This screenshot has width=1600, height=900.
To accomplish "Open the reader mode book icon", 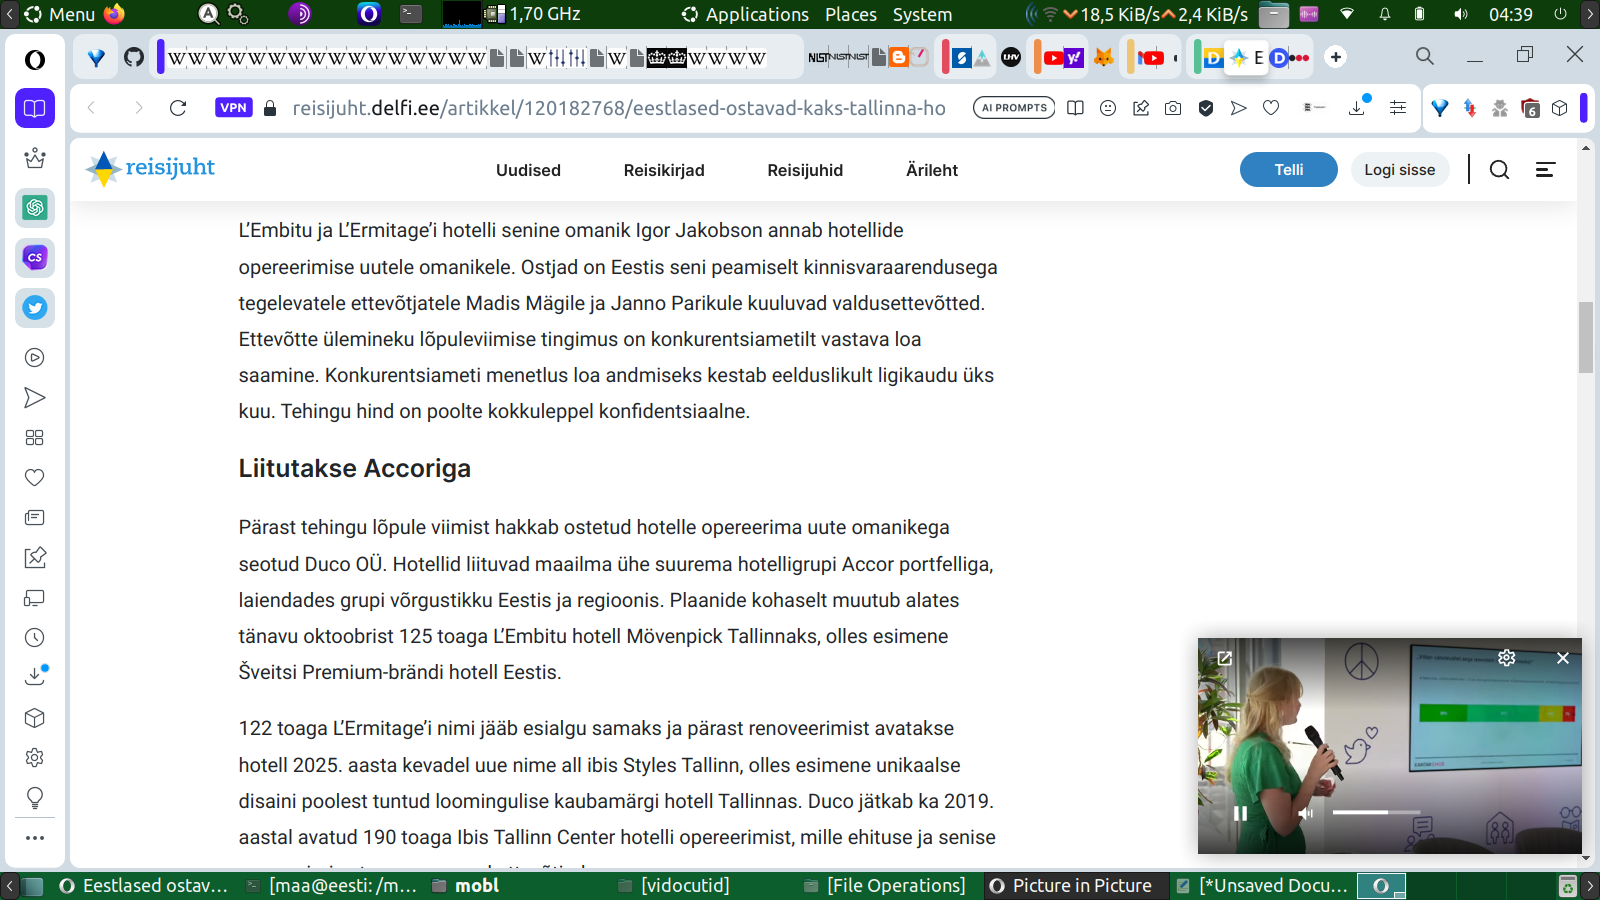I will (x=1075, y=108).
